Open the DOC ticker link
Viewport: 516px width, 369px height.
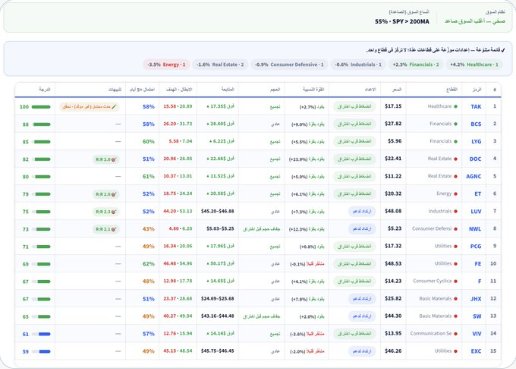click(475, 159)
